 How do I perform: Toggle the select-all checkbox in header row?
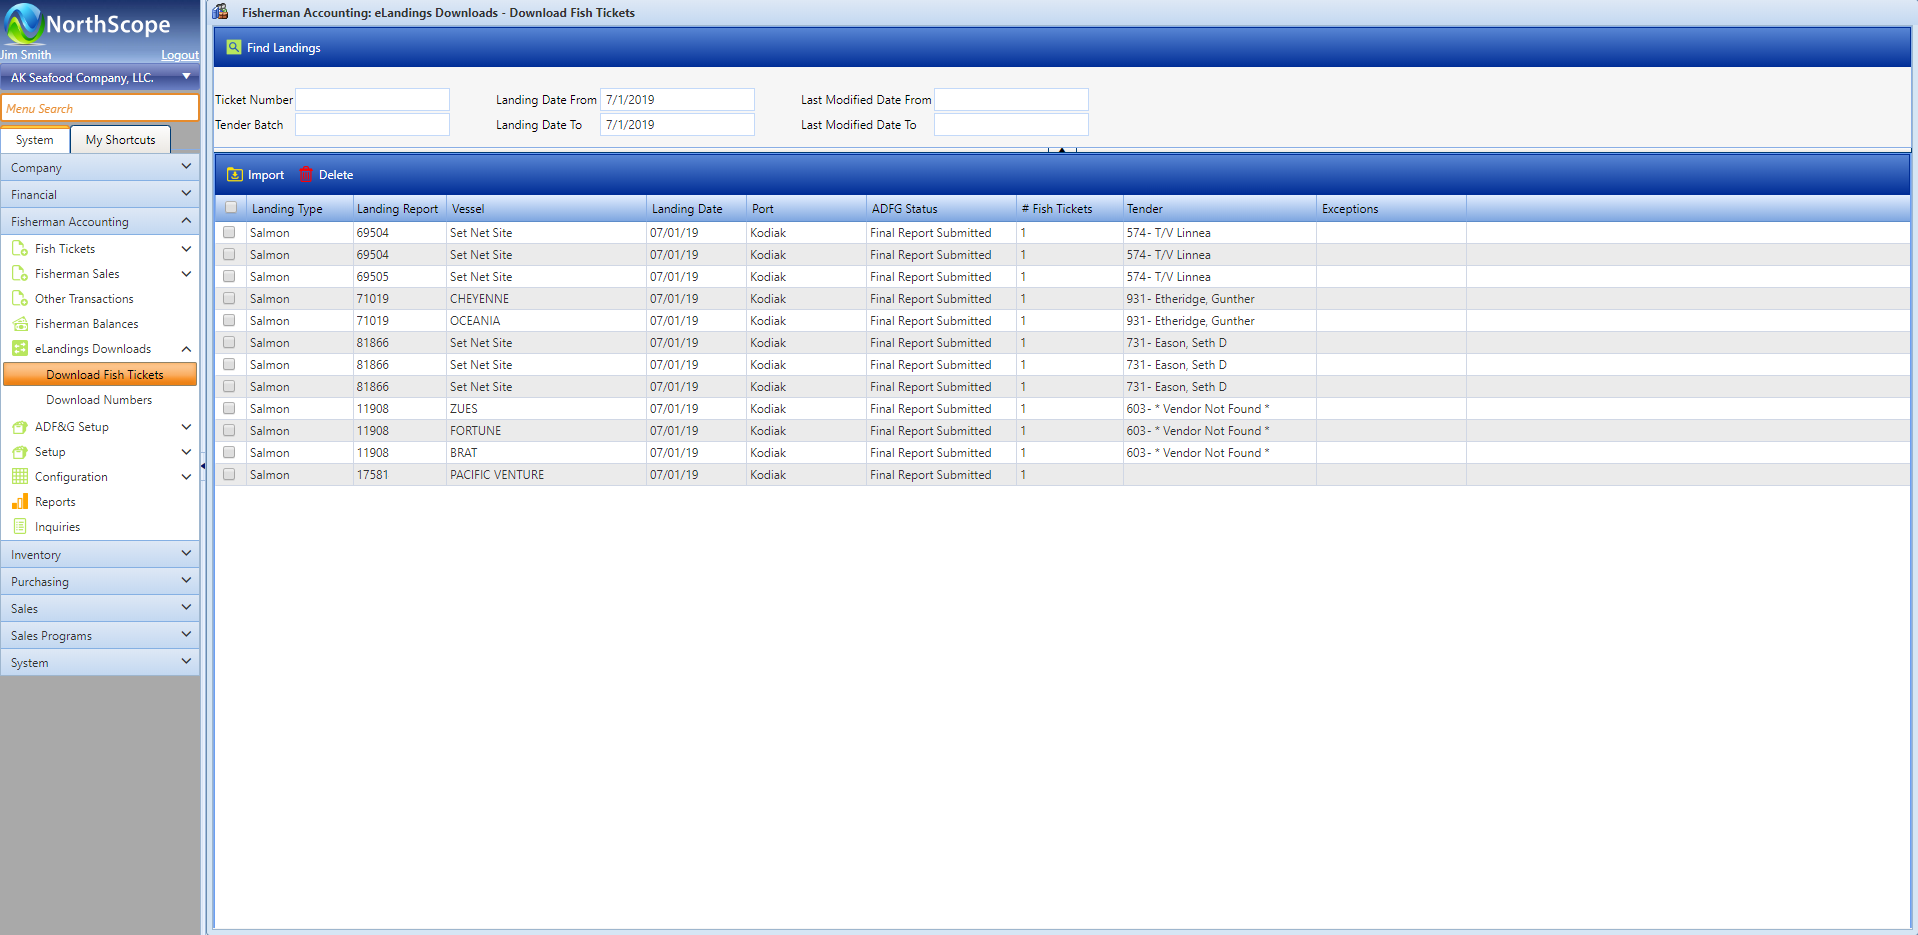click(x=231, y=208)
